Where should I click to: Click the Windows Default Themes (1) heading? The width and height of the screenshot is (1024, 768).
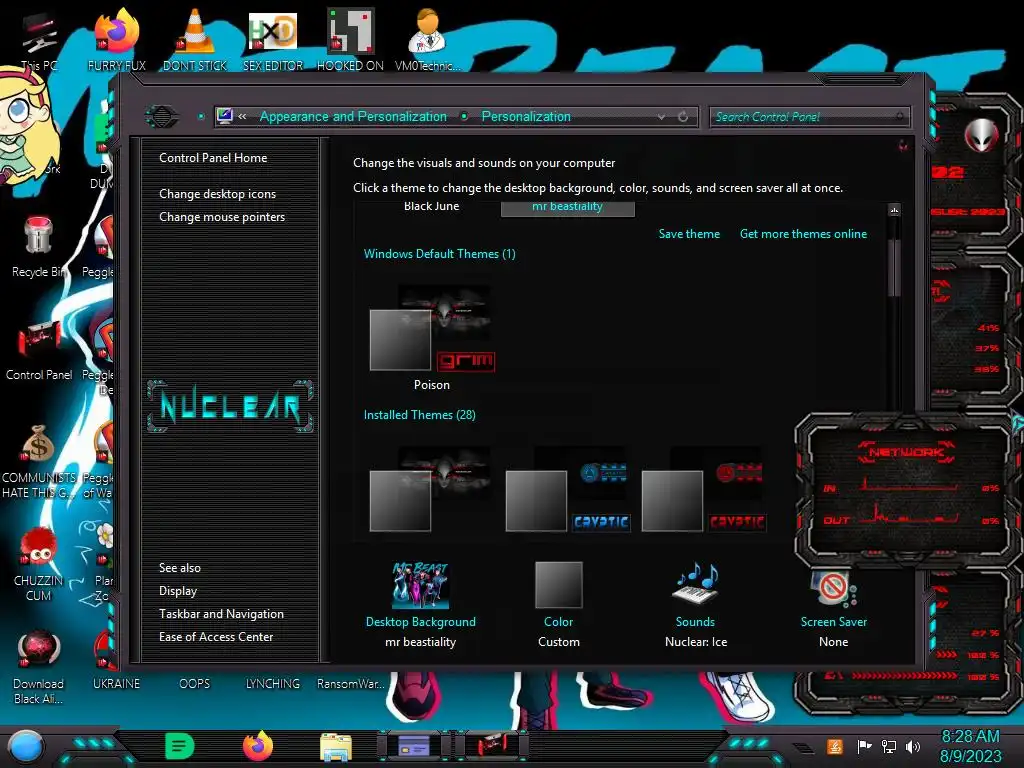440,254
